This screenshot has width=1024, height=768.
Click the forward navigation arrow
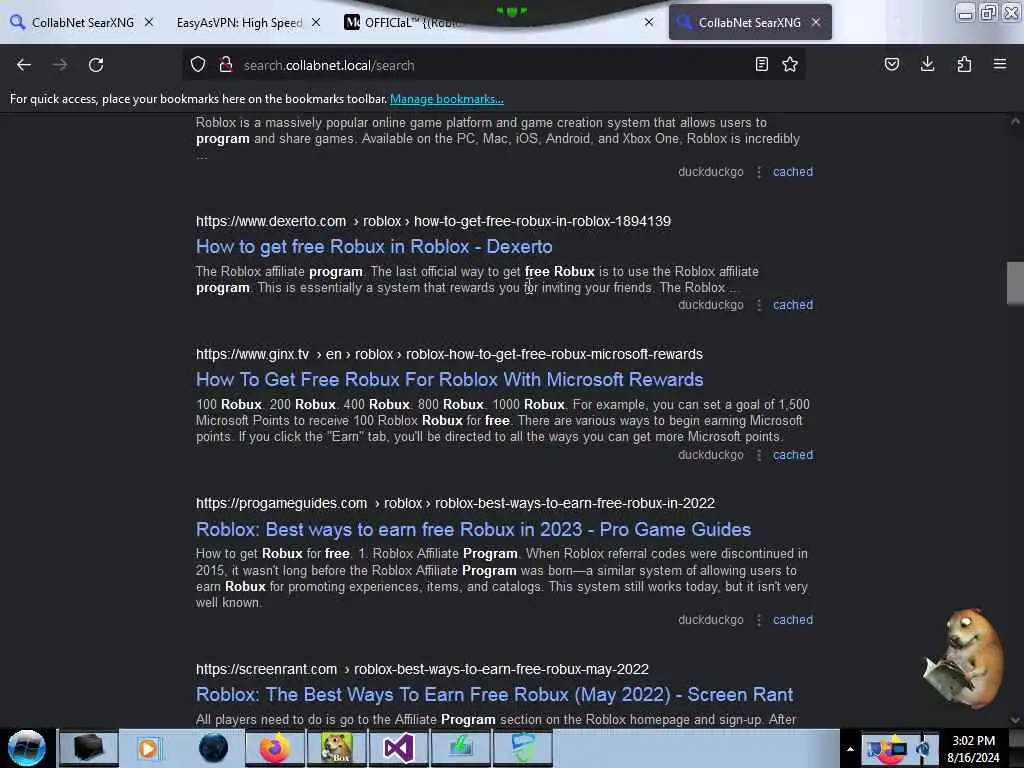click(60, 65)
